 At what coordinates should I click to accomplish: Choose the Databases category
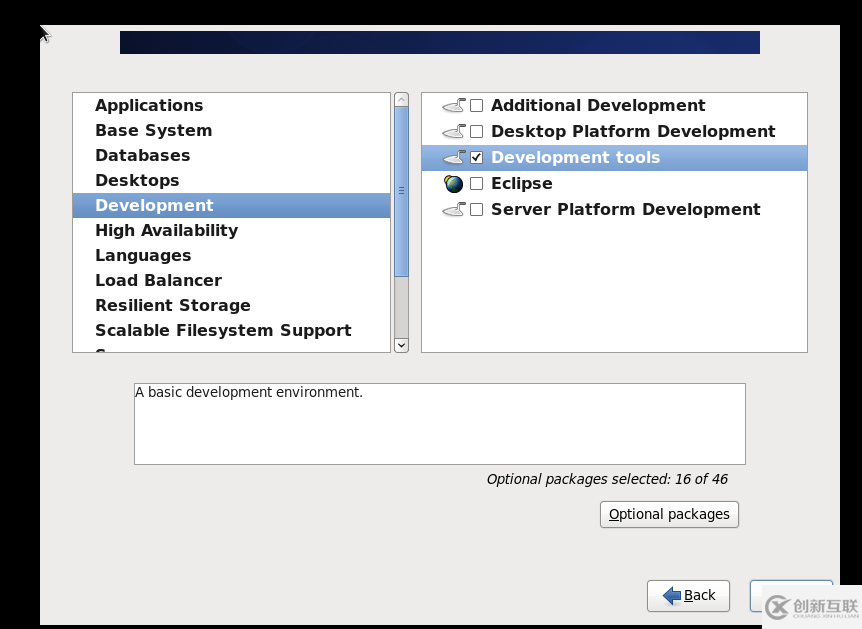point(231,155)
